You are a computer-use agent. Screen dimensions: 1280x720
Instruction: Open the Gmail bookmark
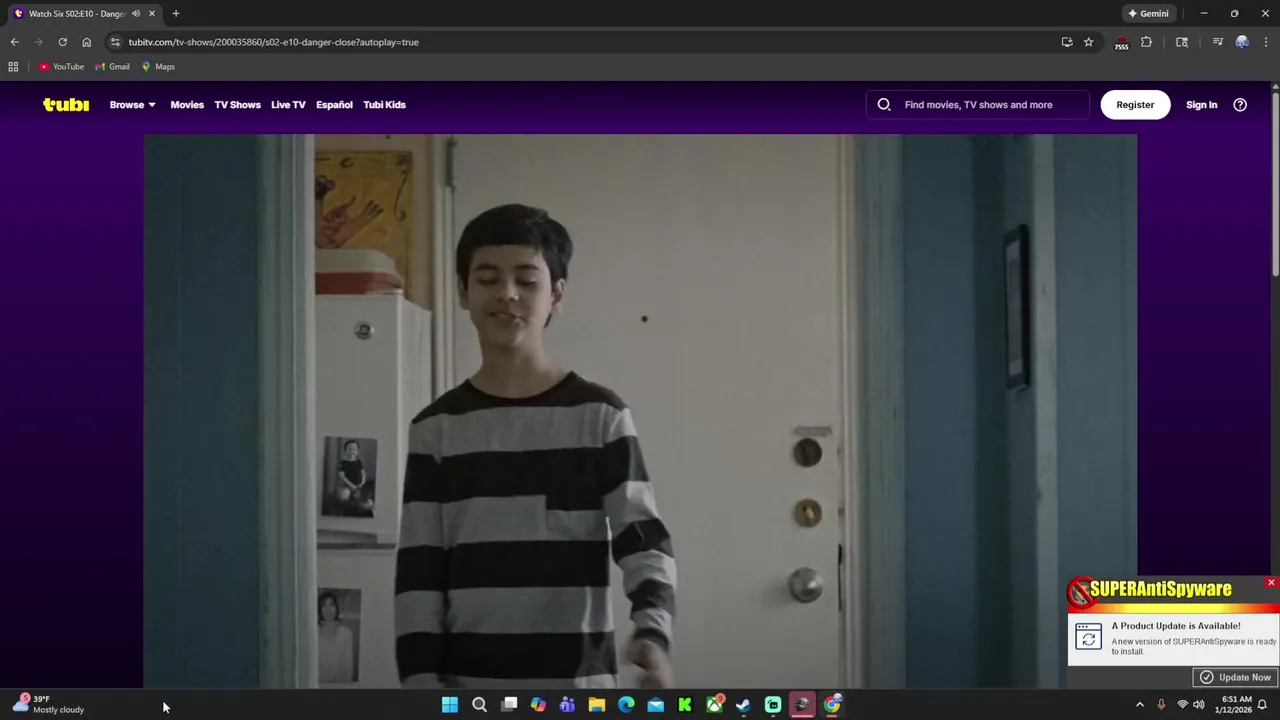pos(113,67)
